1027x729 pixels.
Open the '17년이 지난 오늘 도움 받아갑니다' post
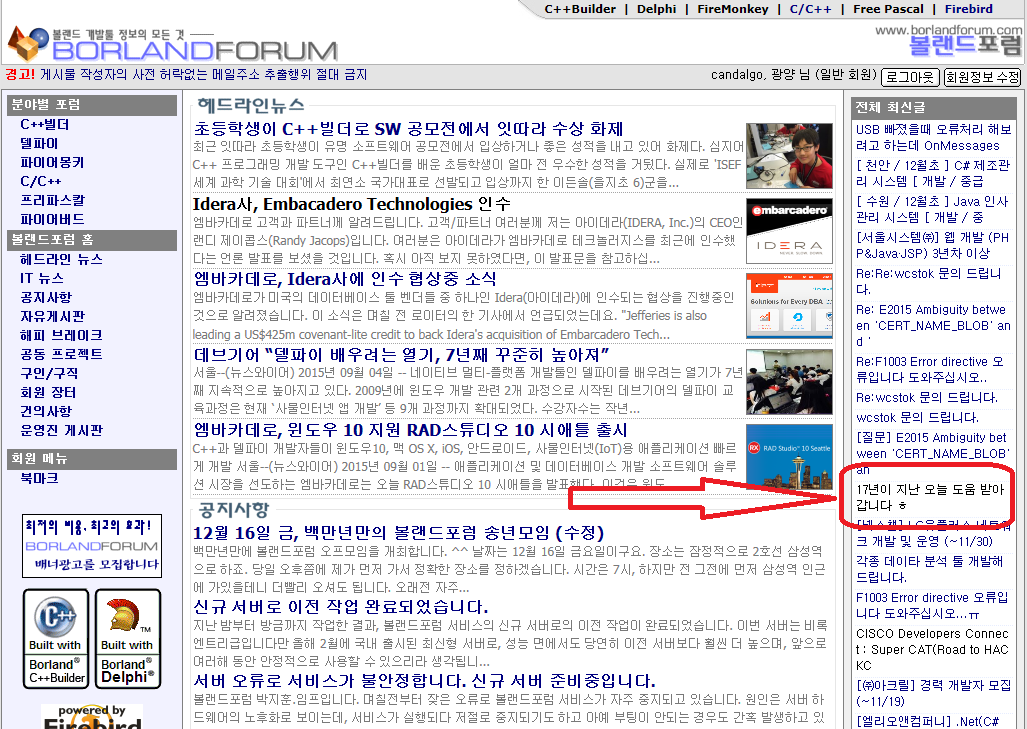[930, 497]
